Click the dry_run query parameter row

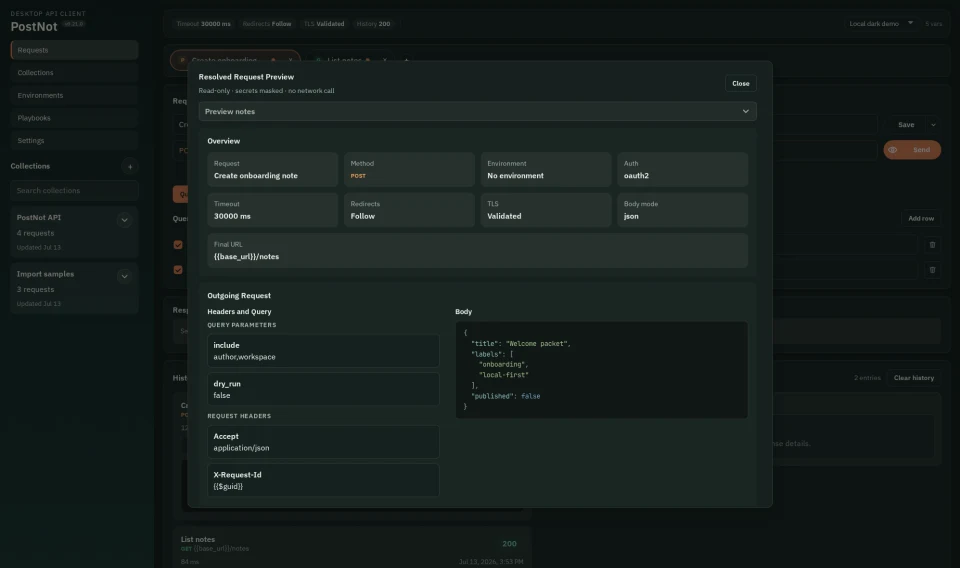(323, 389)
